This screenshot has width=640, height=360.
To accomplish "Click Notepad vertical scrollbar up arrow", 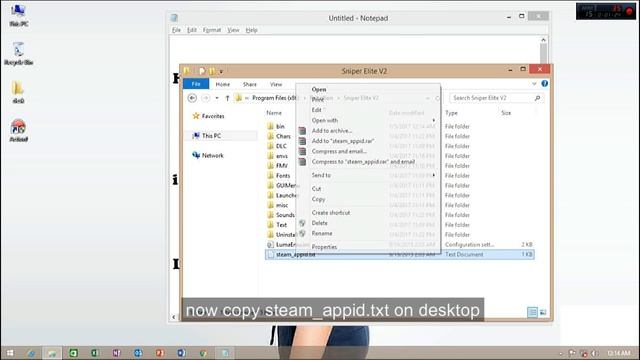I will point(543,40).
